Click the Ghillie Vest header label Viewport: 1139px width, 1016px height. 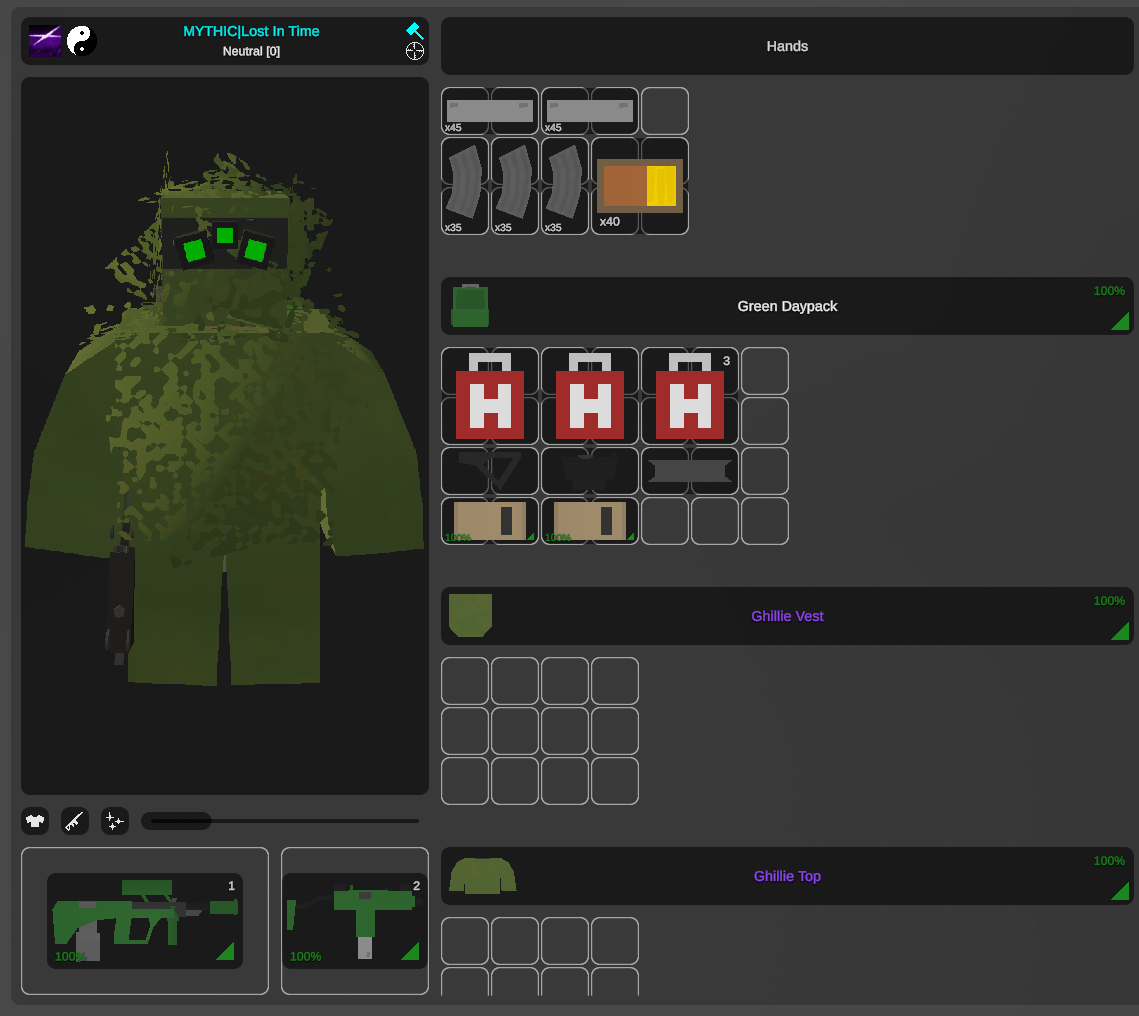click(787, 617)
